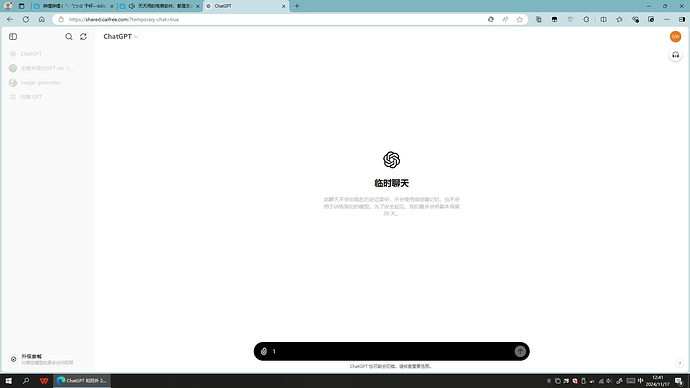Screen dimensions: 690x388
Task: Open WPS Office from the taskbar
Action: coord(44,381)
